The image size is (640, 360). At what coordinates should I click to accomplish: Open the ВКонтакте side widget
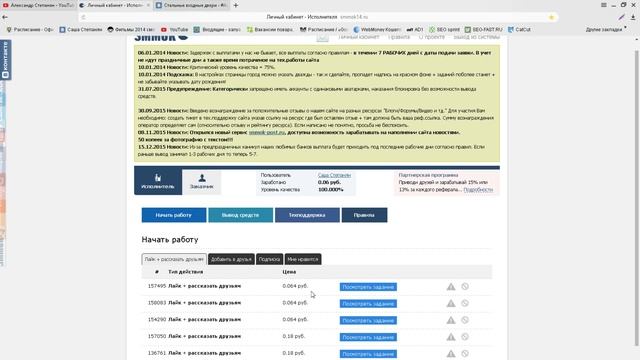(x=5, y=60)
